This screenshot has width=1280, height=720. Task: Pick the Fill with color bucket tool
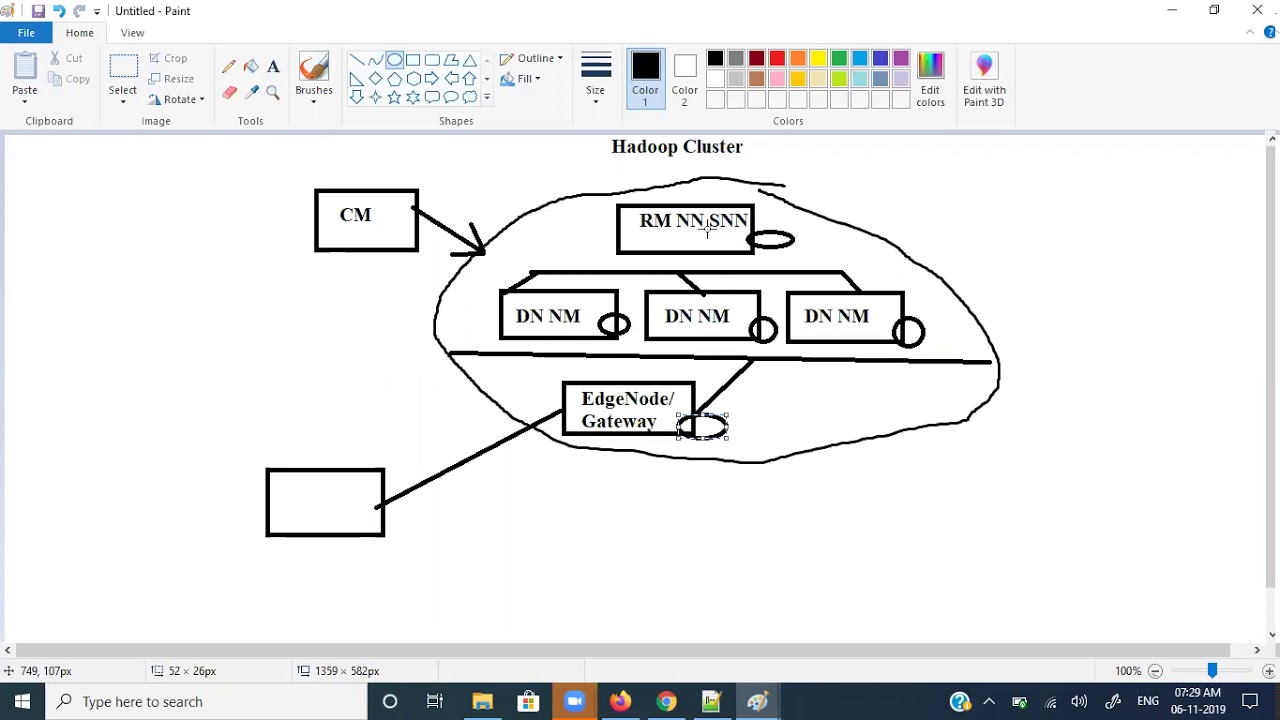(251, 67)
